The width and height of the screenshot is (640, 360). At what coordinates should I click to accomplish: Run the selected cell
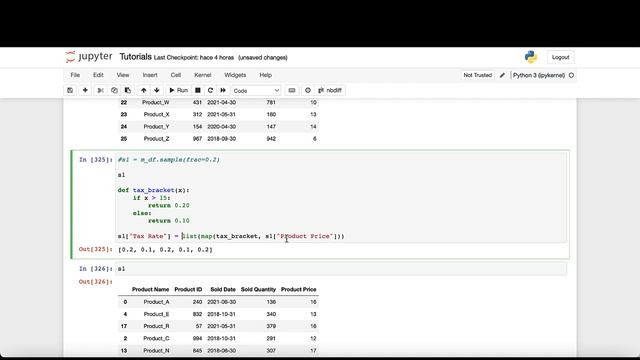coord(179,90)
